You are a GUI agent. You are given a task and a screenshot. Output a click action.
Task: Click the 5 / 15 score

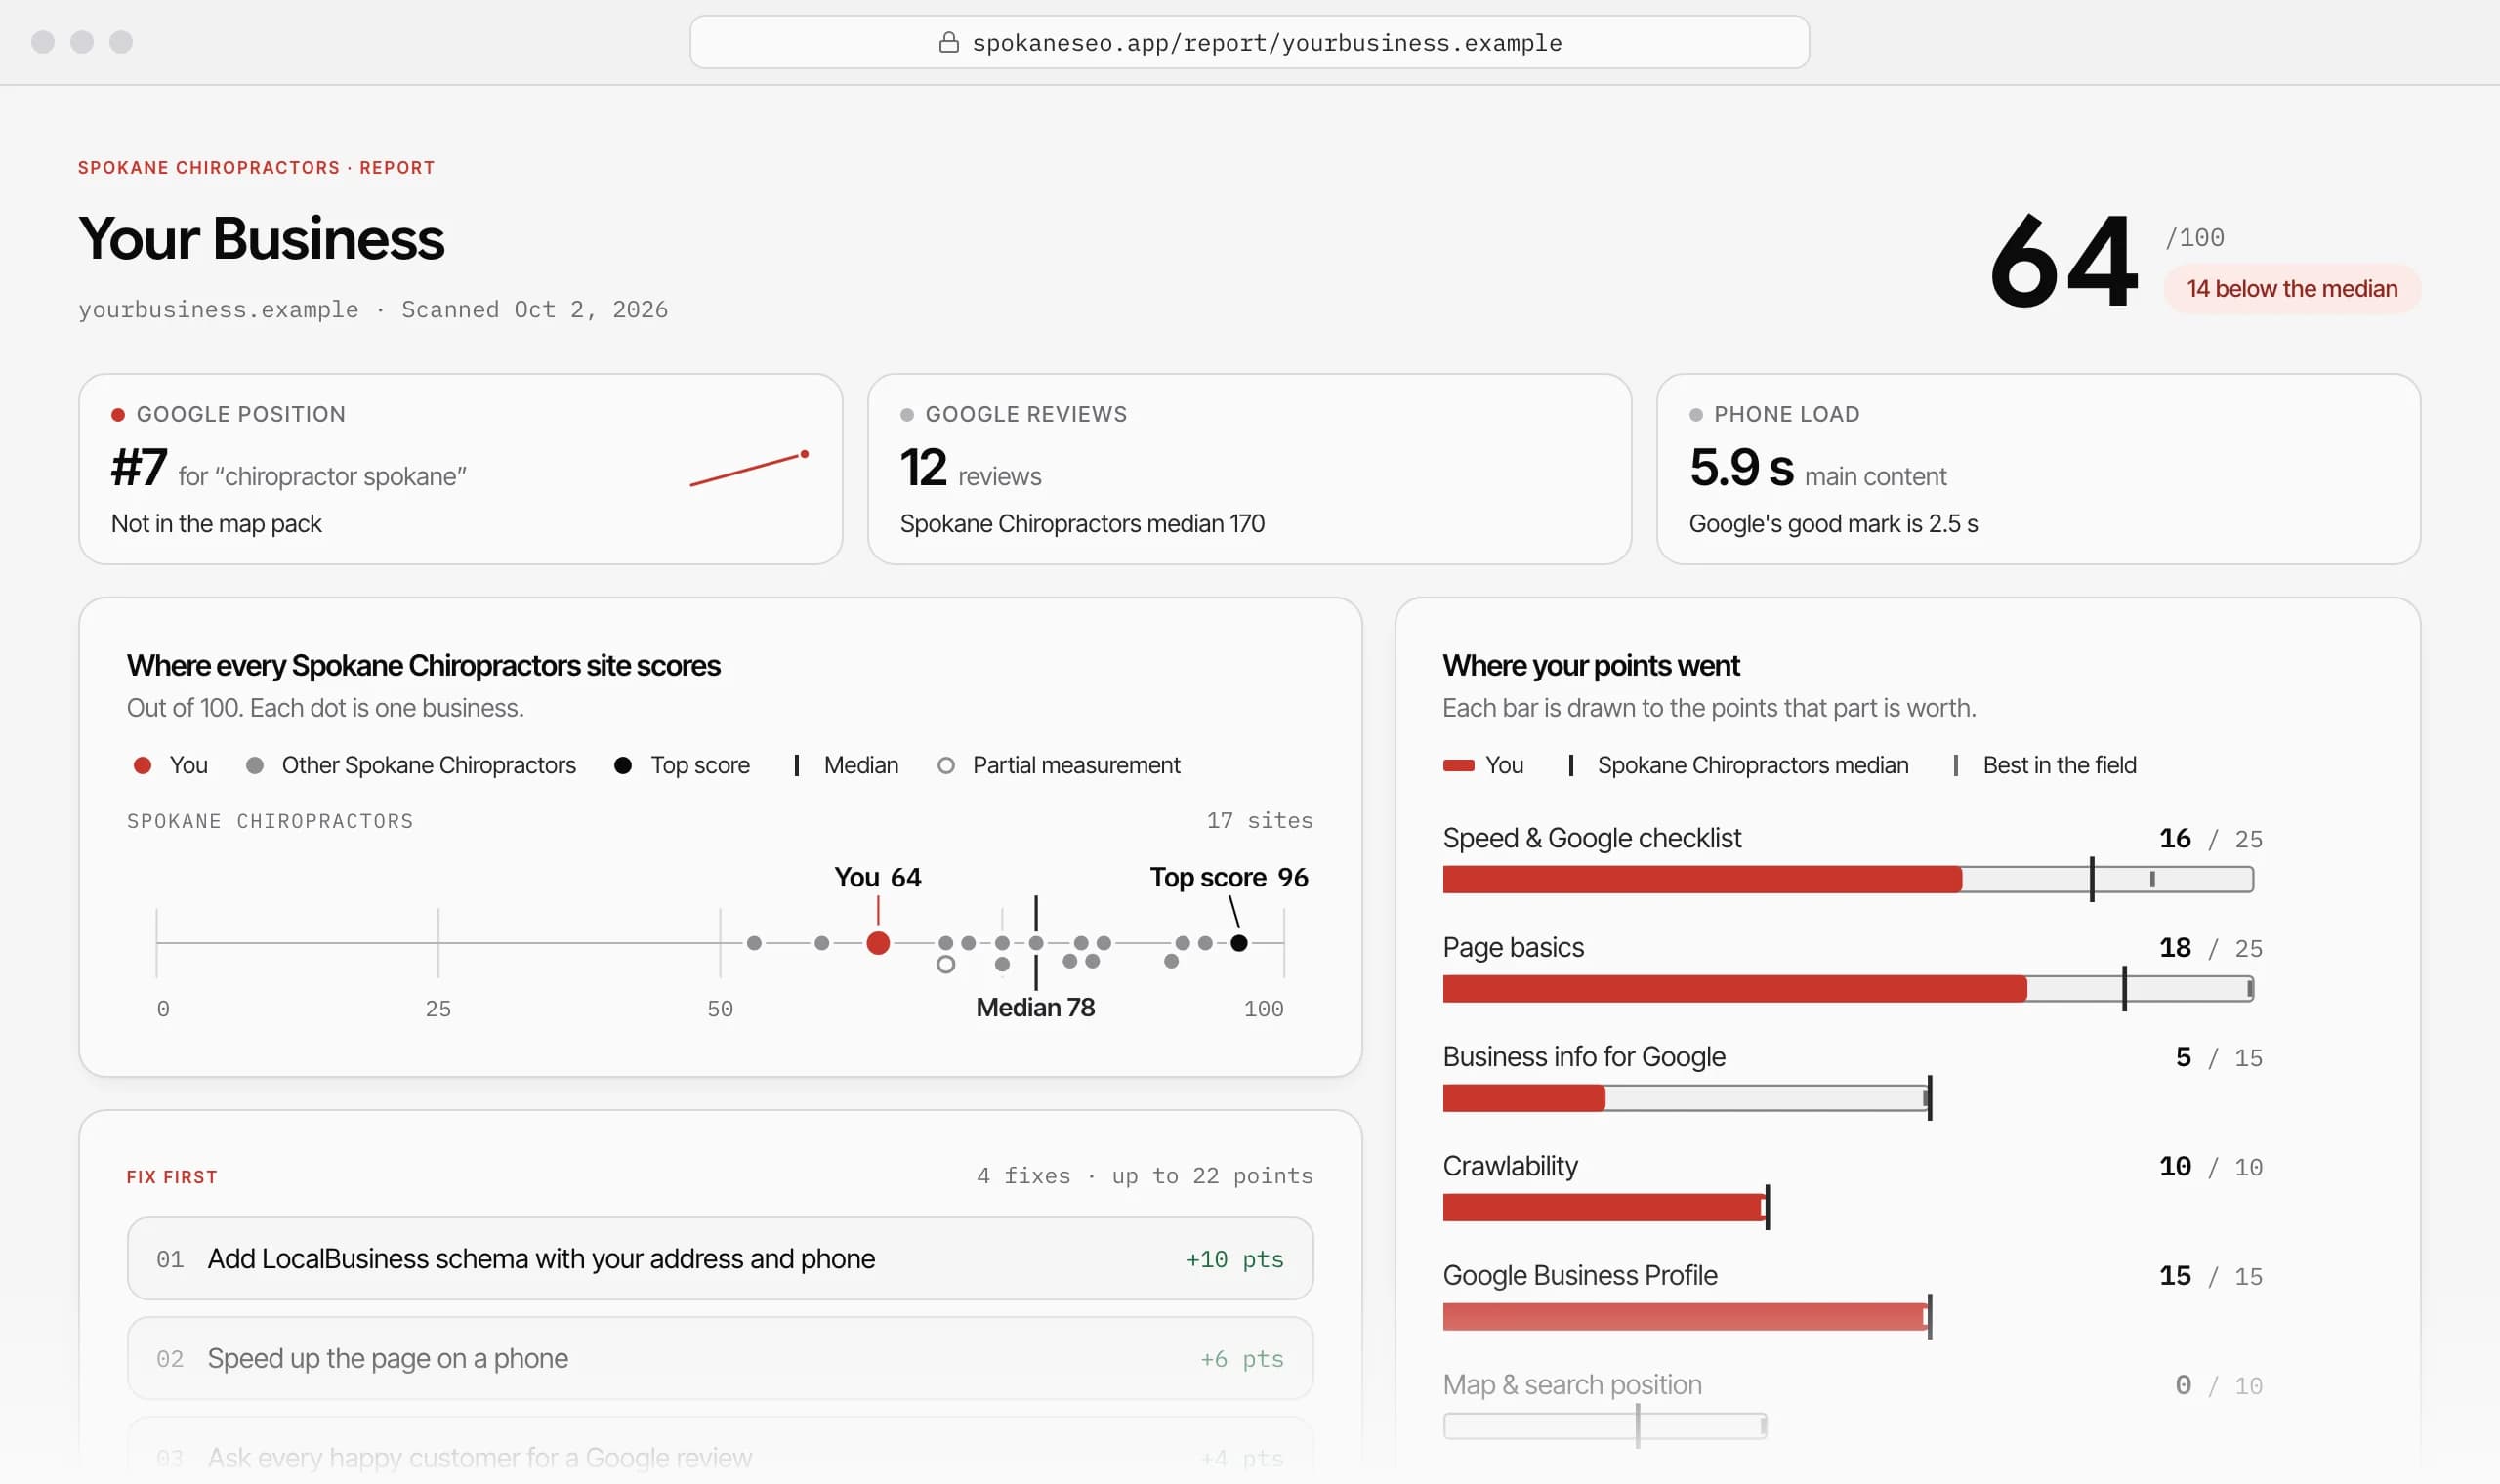(2218, 1058)
